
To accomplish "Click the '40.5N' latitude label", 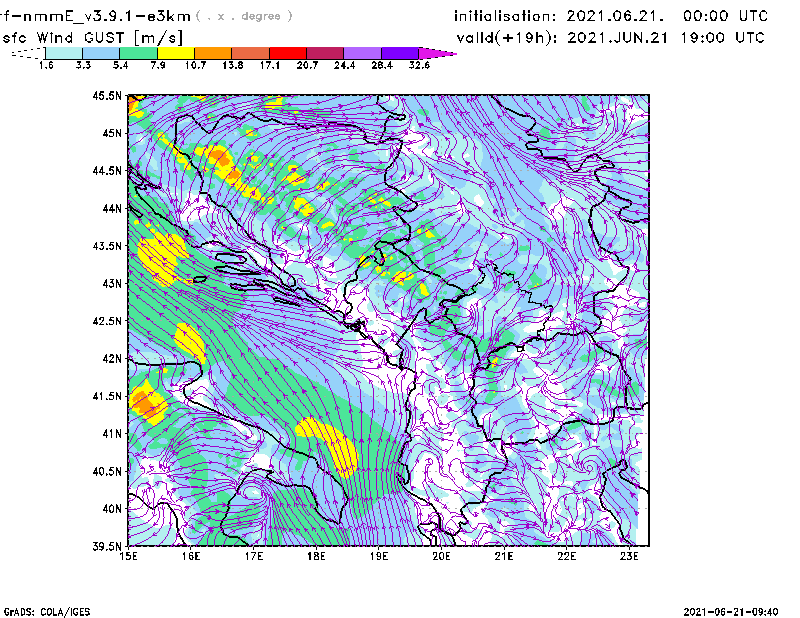I will (107, 472).
